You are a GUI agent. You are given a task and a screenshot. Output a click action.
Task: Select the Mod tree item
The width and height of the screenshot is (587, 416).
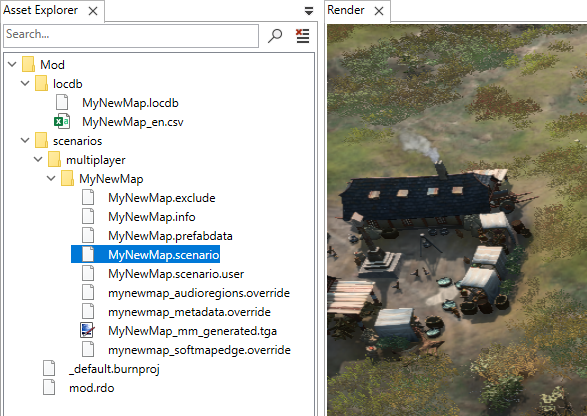[52, 65]
